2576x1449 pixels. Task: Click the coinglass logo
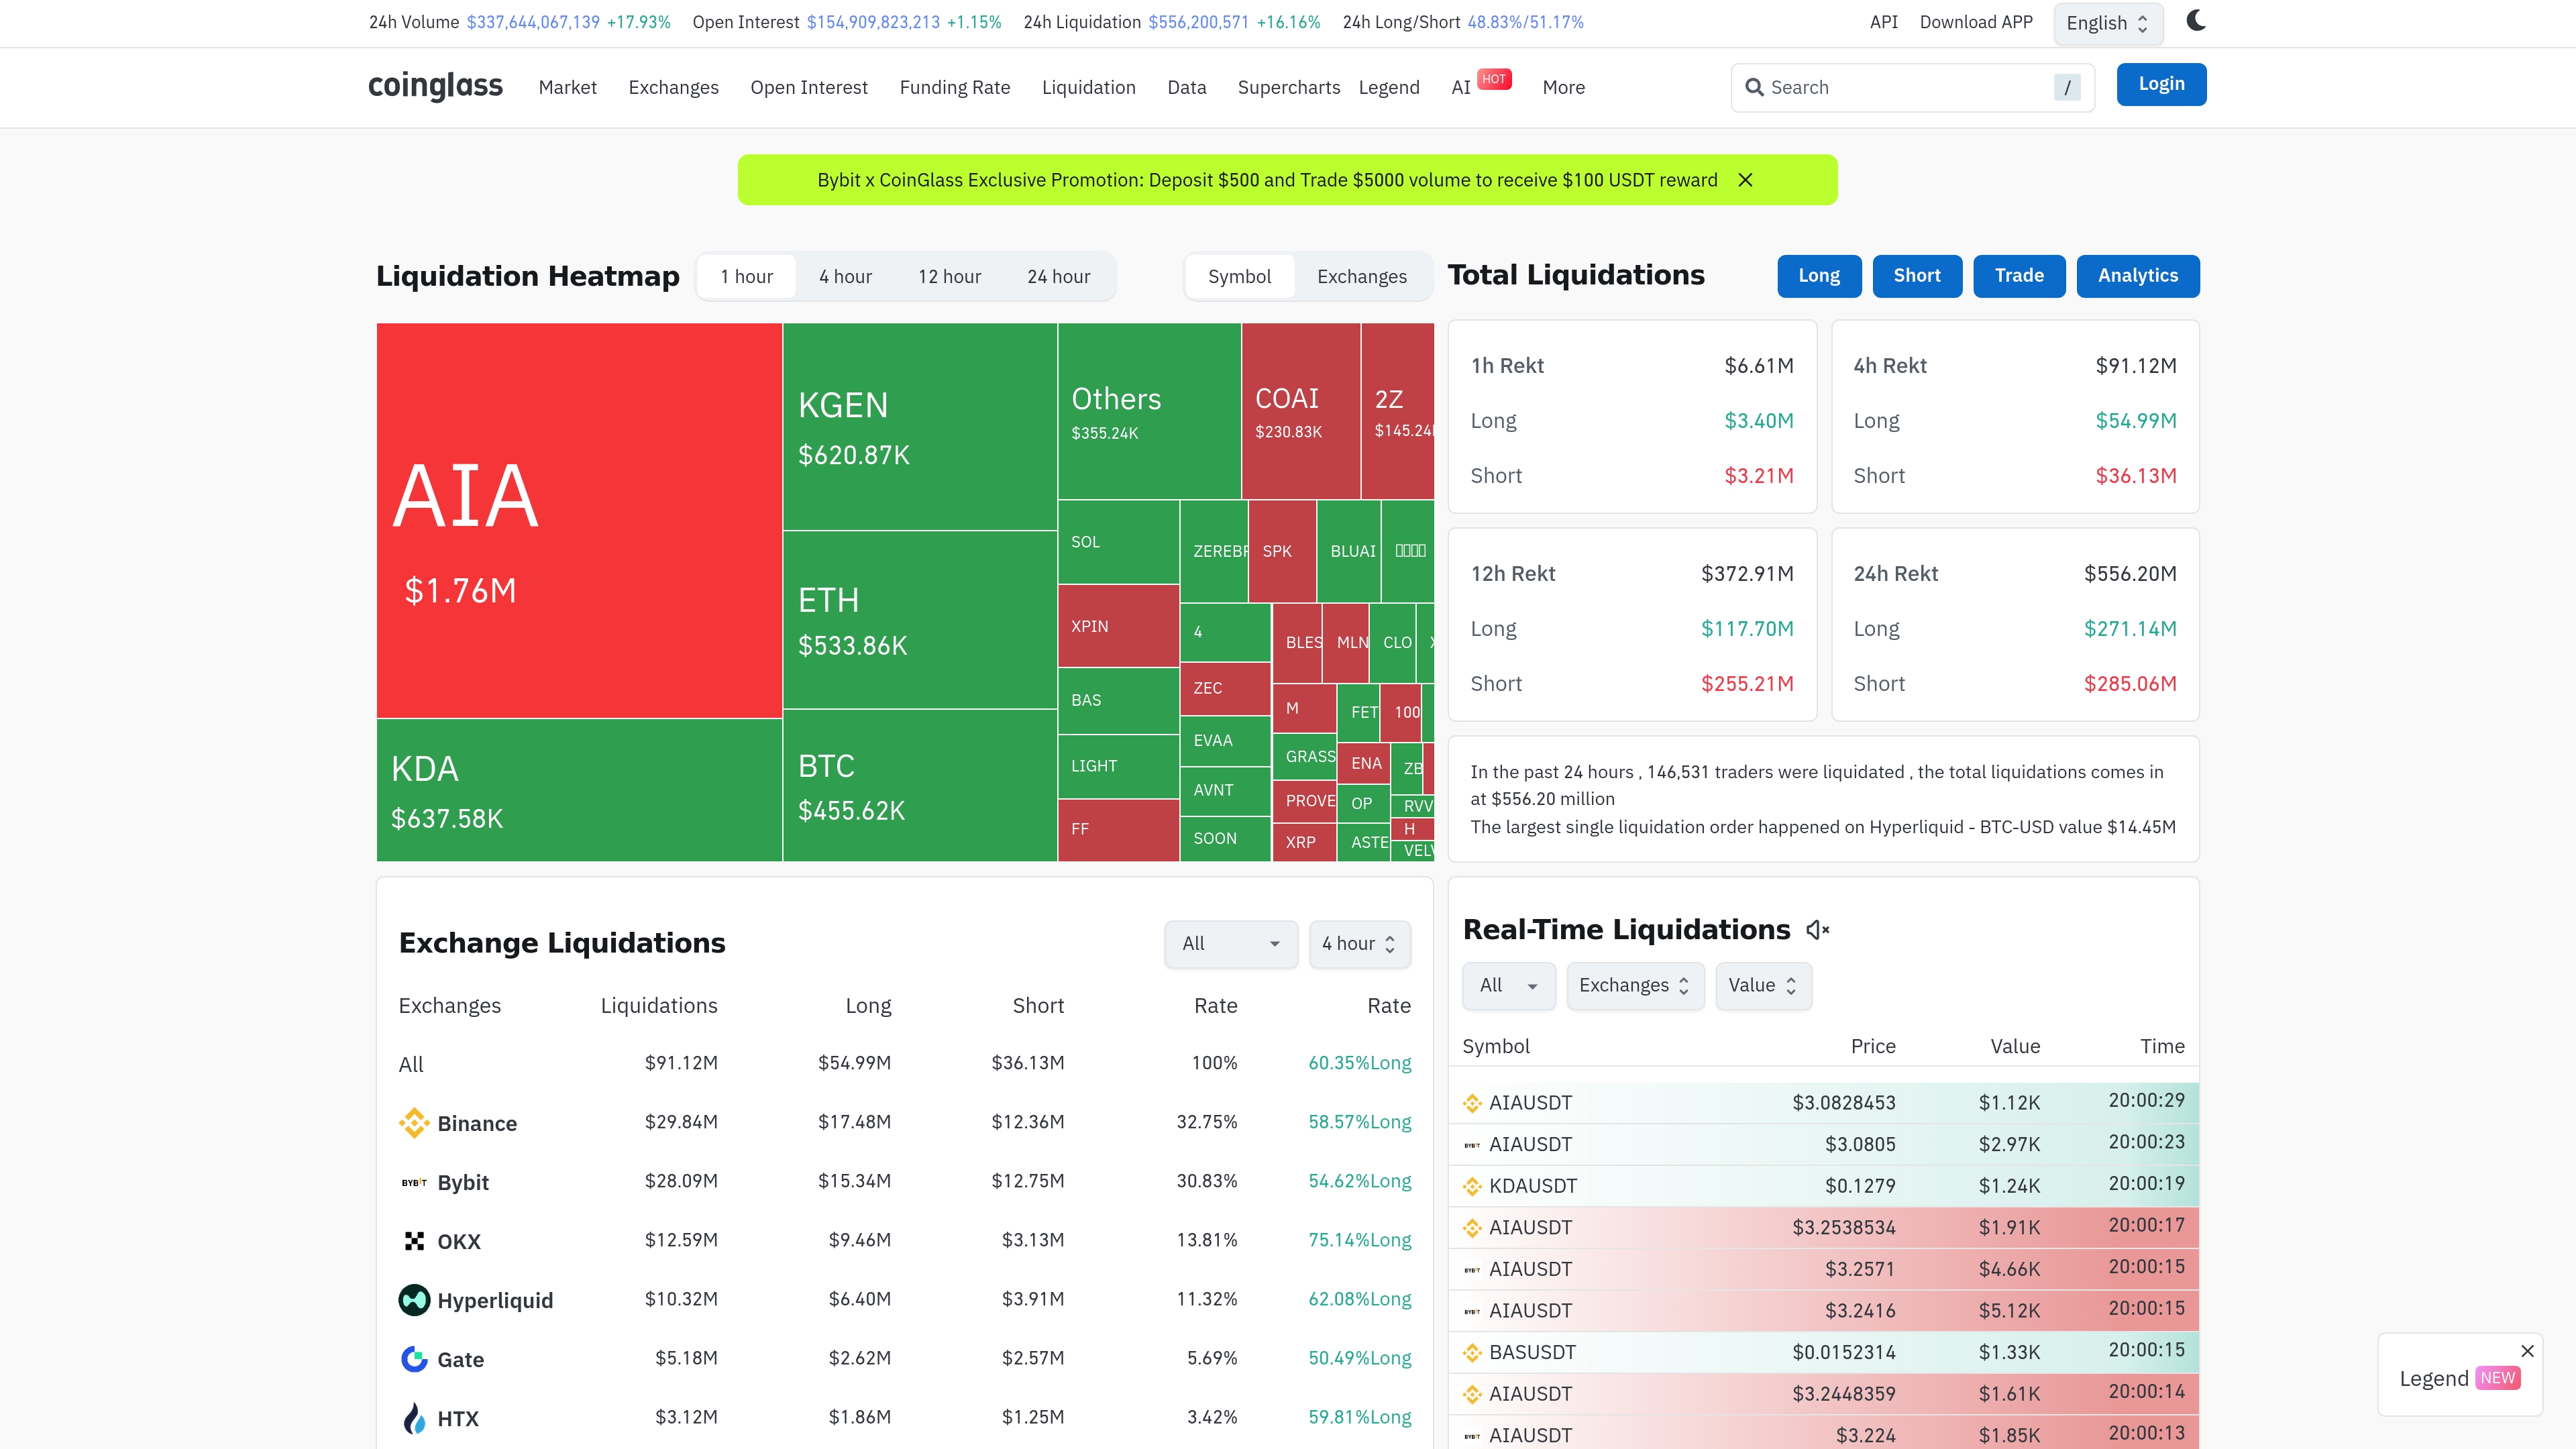pos(435,86)
